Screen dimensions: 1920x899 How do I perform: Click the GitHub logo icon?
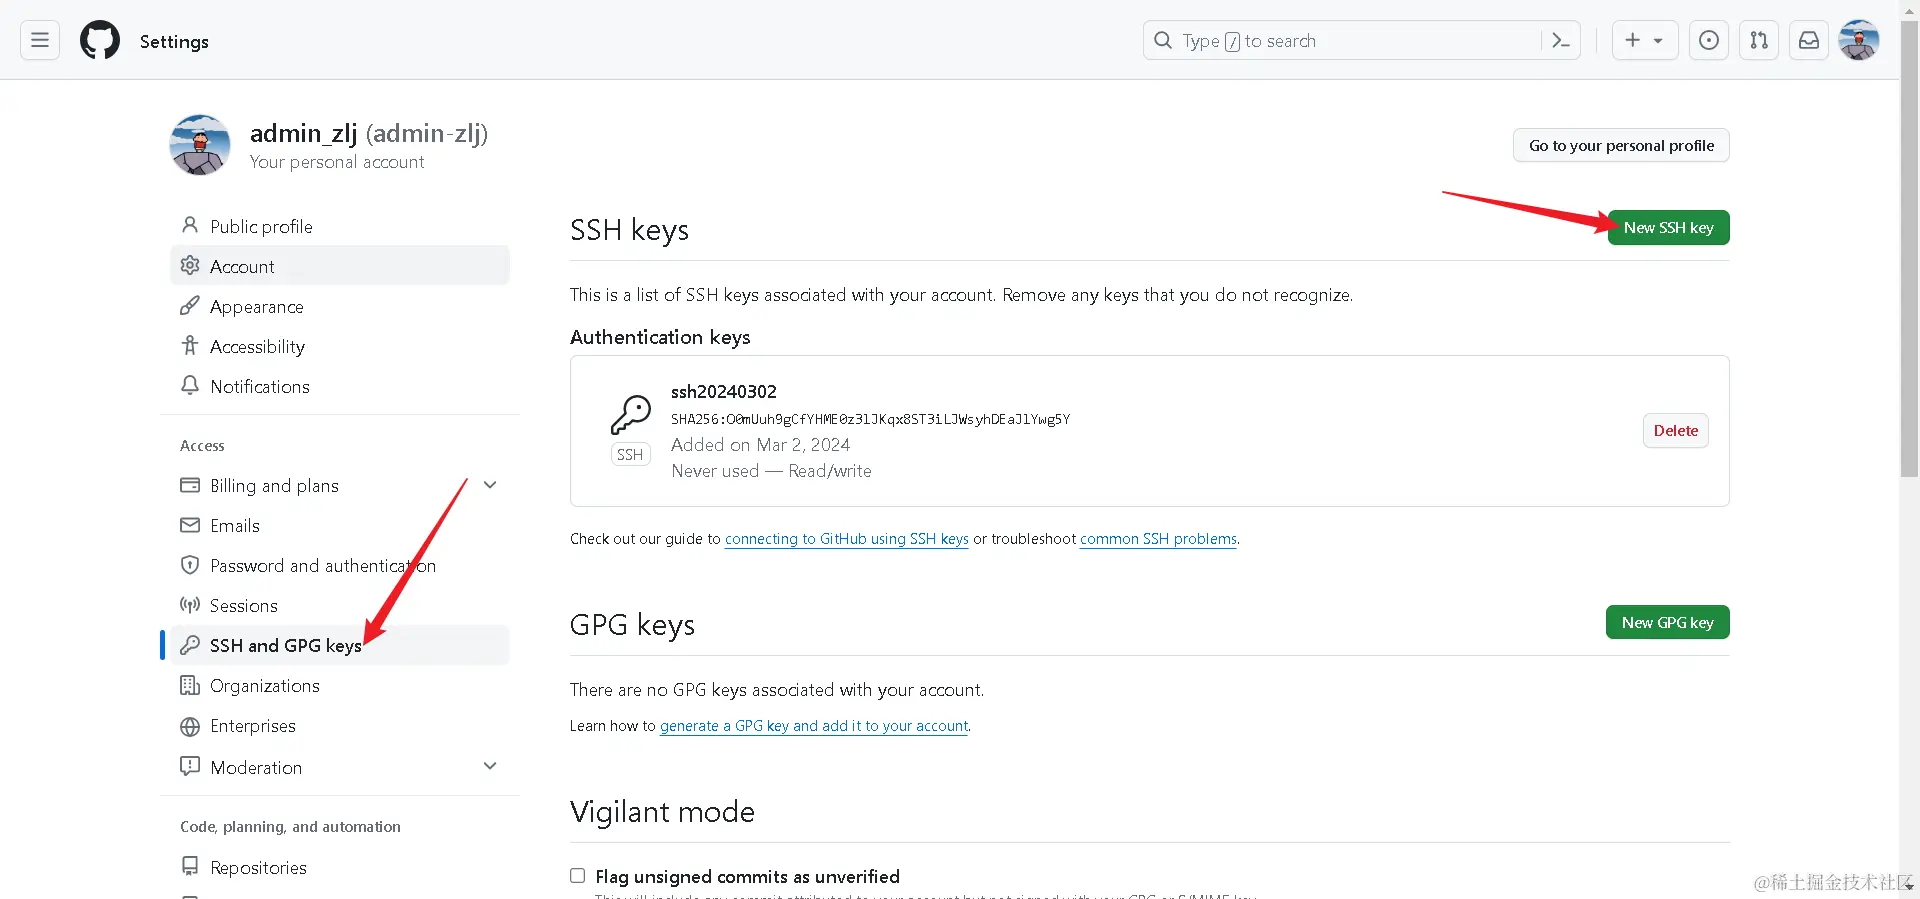click(100, 41)
